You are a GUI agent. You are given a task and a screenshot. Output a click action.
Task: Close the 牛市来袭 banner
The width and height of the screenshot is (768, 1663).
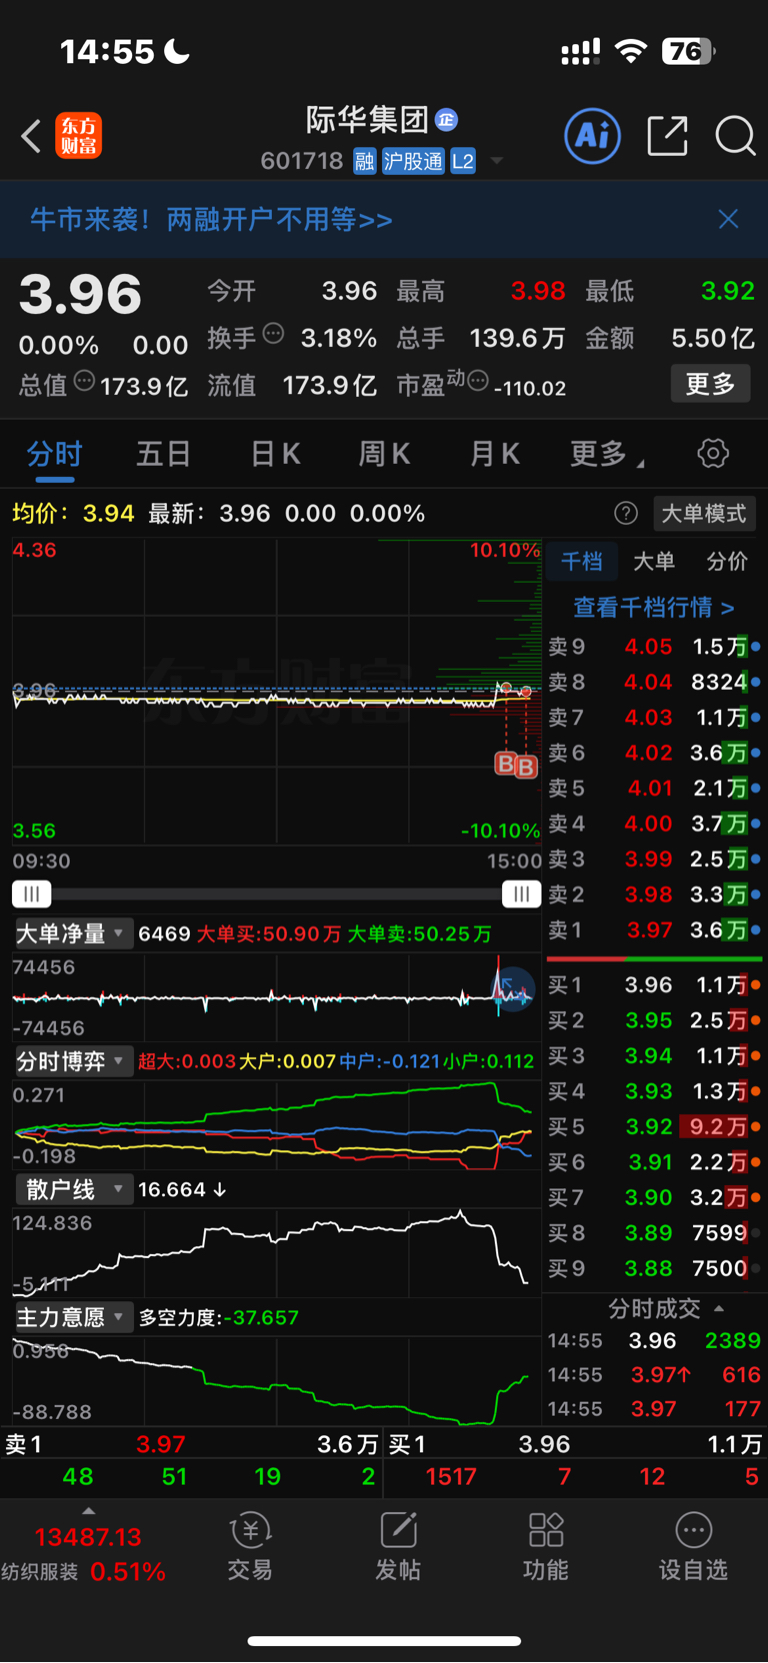tap(728, 219)
